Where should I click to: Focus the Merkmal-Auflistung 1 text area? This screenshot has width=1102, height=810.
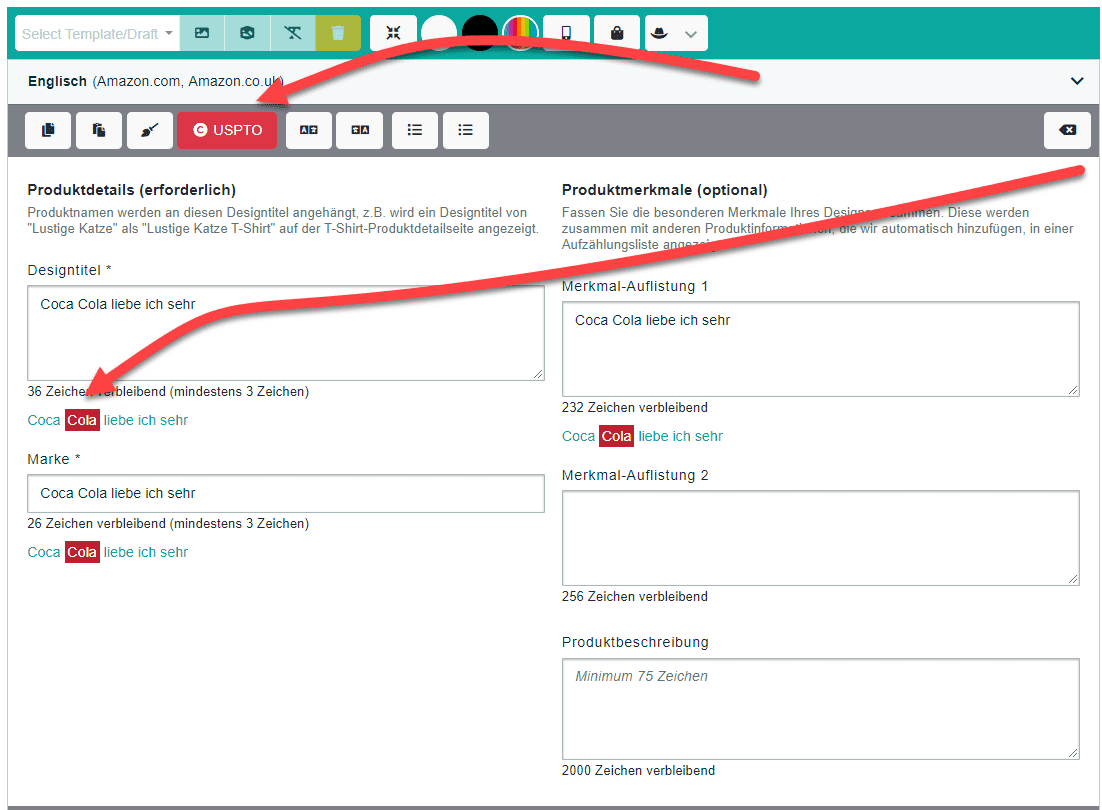pyautogui.click(x=820, y=349)
